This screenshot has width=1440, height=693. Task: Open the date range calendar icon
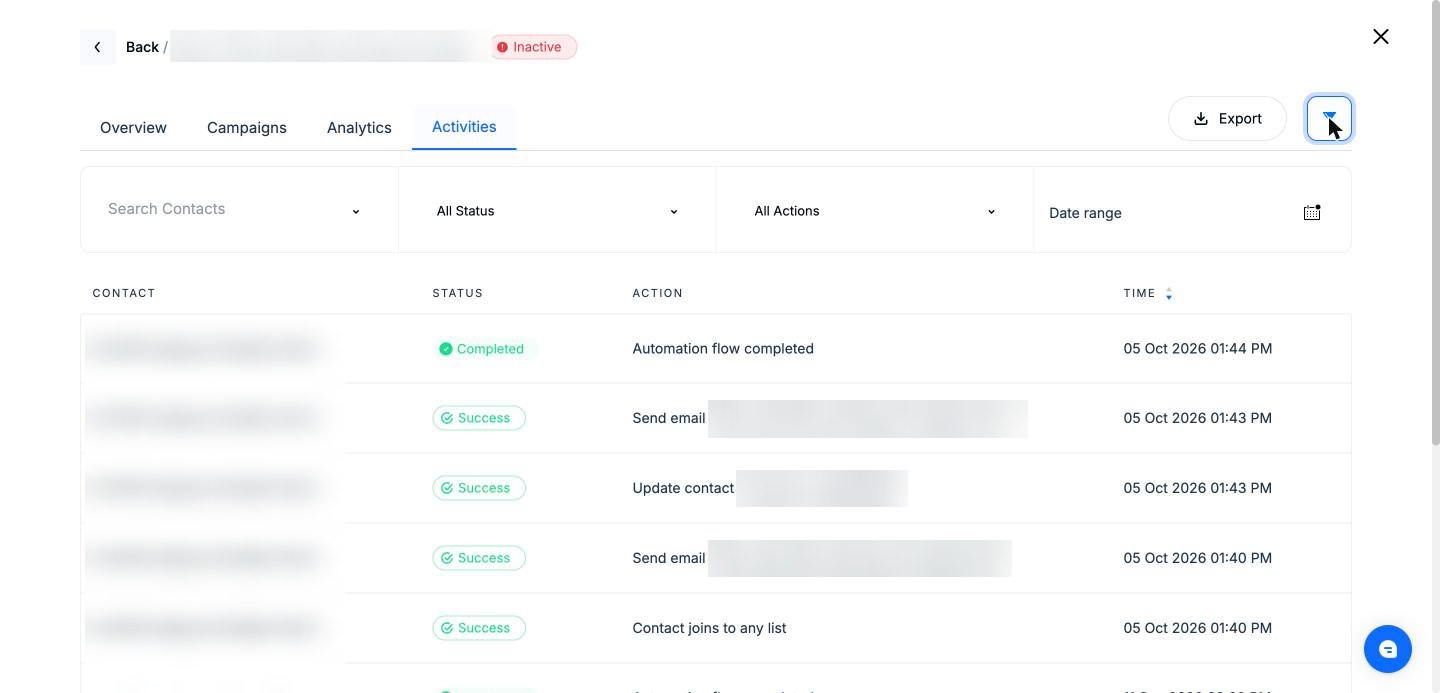1312,212
